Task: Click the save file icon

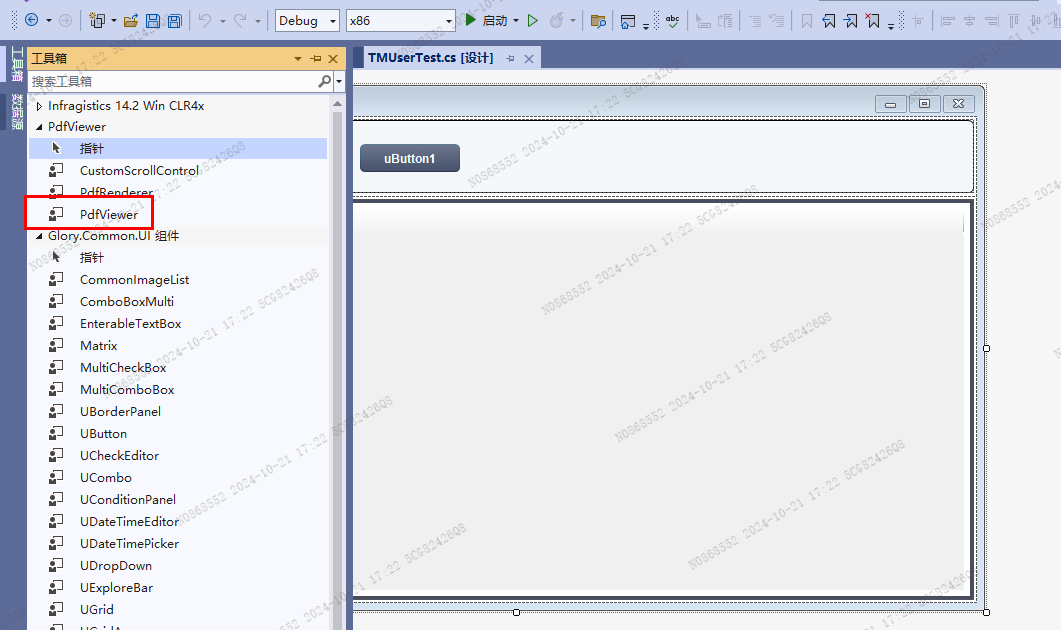Action: [x=154, y=21]
